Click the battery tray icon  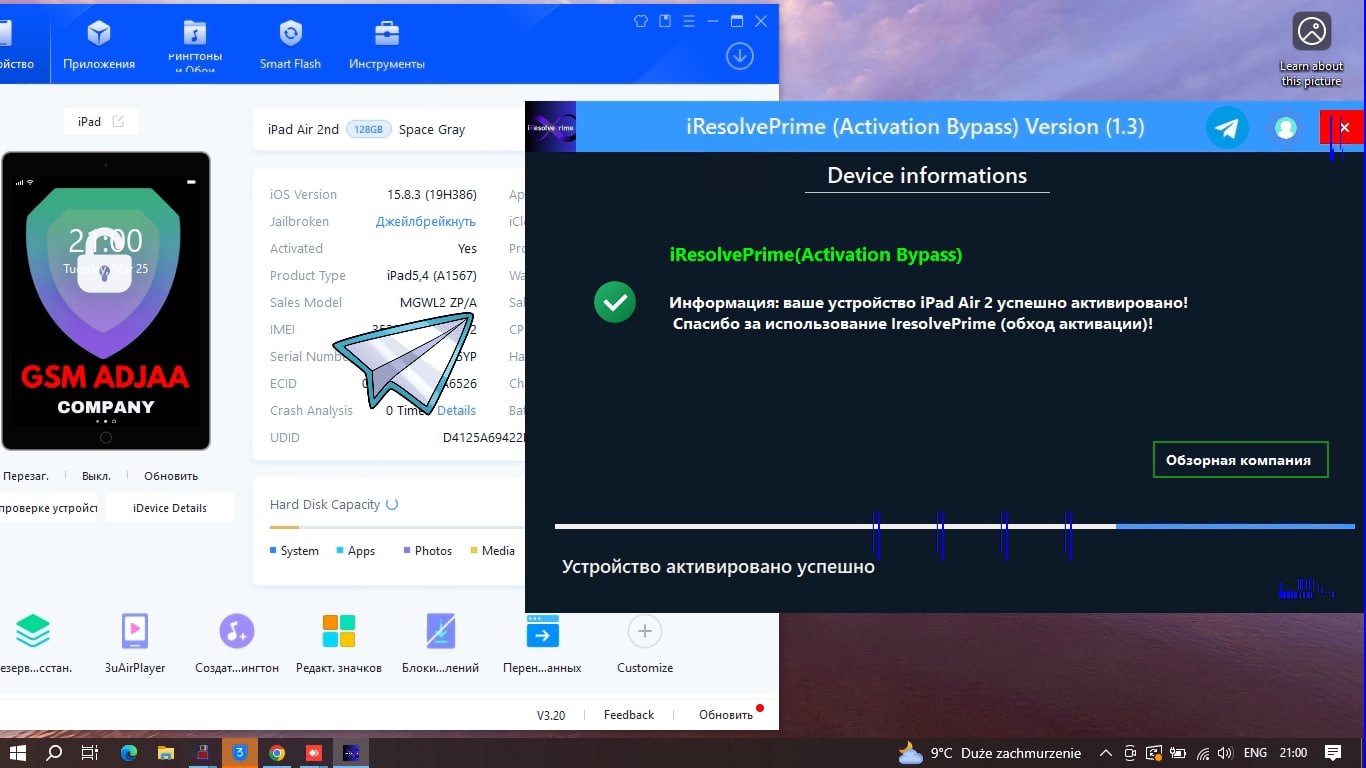pos(1178,753)
